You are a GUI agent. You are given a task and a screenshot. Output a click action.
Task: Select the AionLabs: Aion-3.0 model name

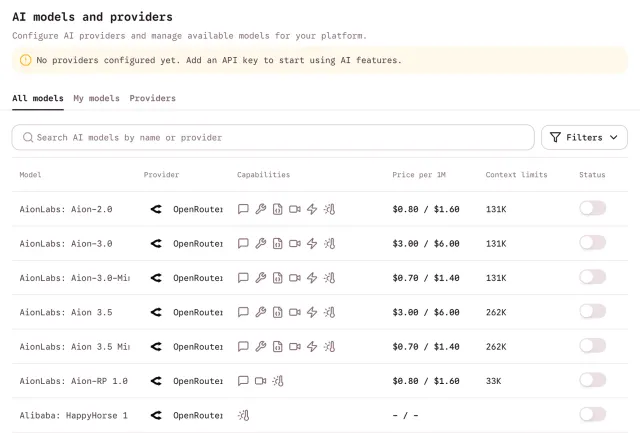[x=66, y=244]
